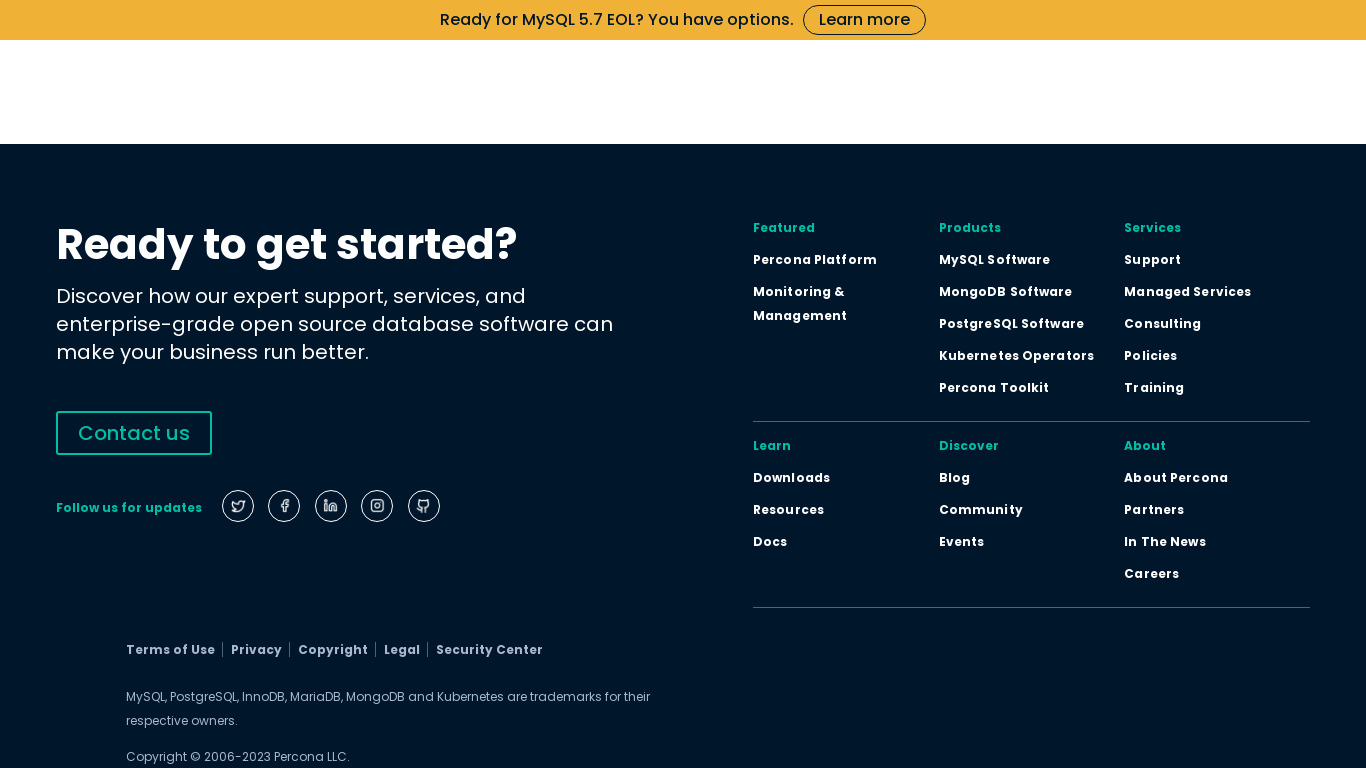
Task: Open the Resources link
Action: [788, 510]
